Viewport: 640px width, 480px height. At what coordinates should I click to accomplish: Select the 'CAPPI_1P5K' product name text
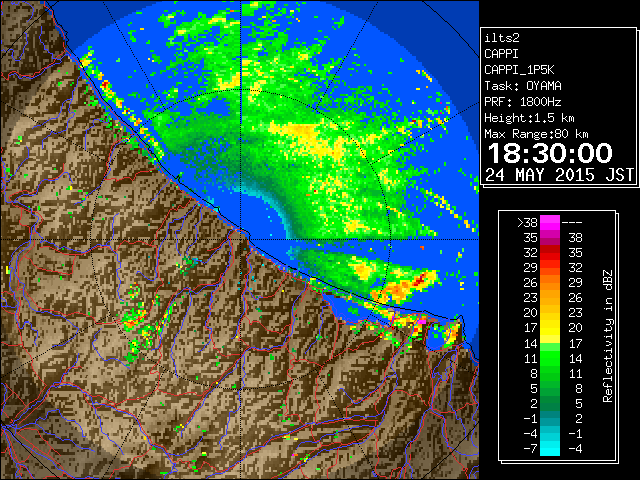519,70
